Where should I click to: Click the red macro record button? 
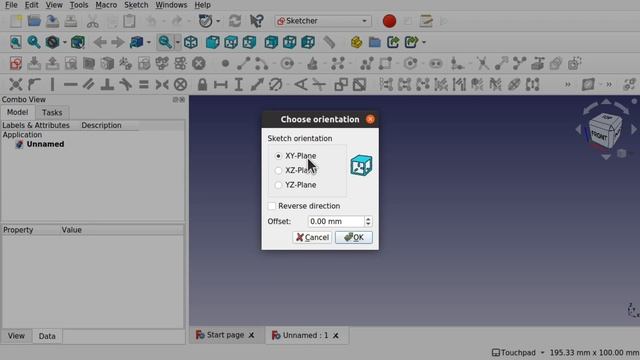389,21
